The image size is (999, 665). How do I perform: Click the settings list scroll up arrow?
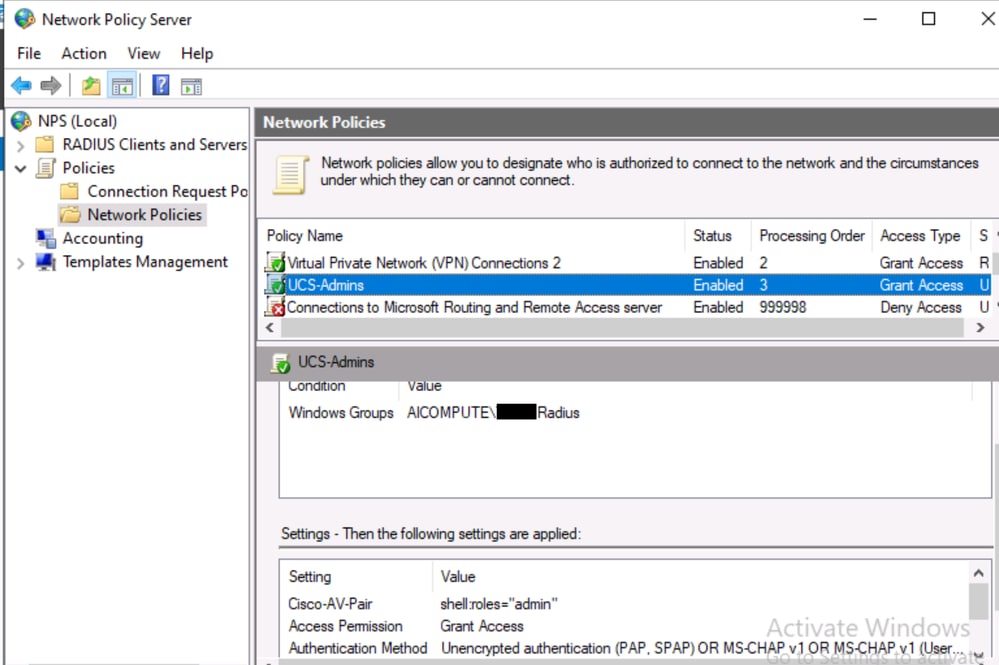(x=979, y=573)
